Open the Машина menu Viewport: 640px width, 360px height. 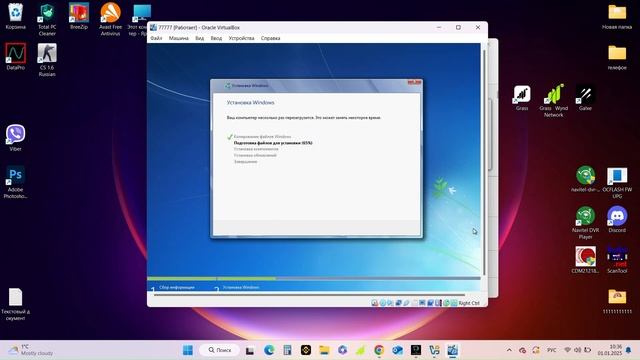point(179,38)
